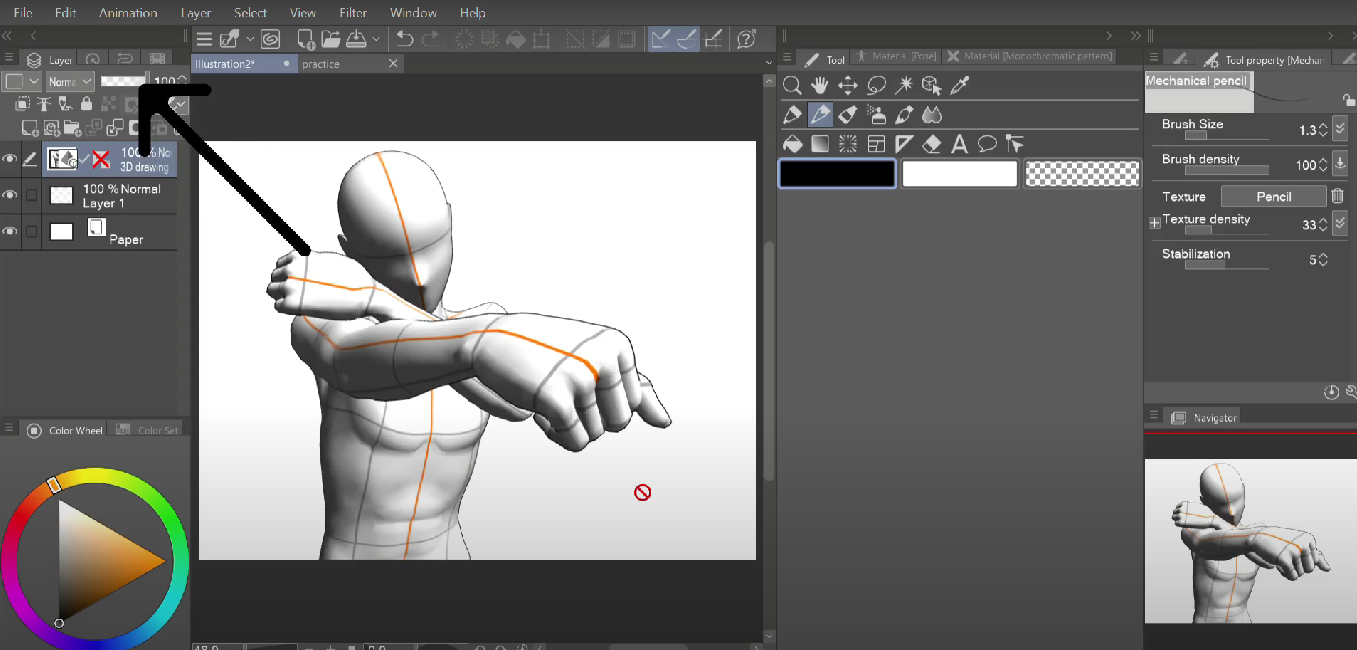Select the Fill bucket tool
The width and height of the screenshot is (1357, 650).
point(792,144)
